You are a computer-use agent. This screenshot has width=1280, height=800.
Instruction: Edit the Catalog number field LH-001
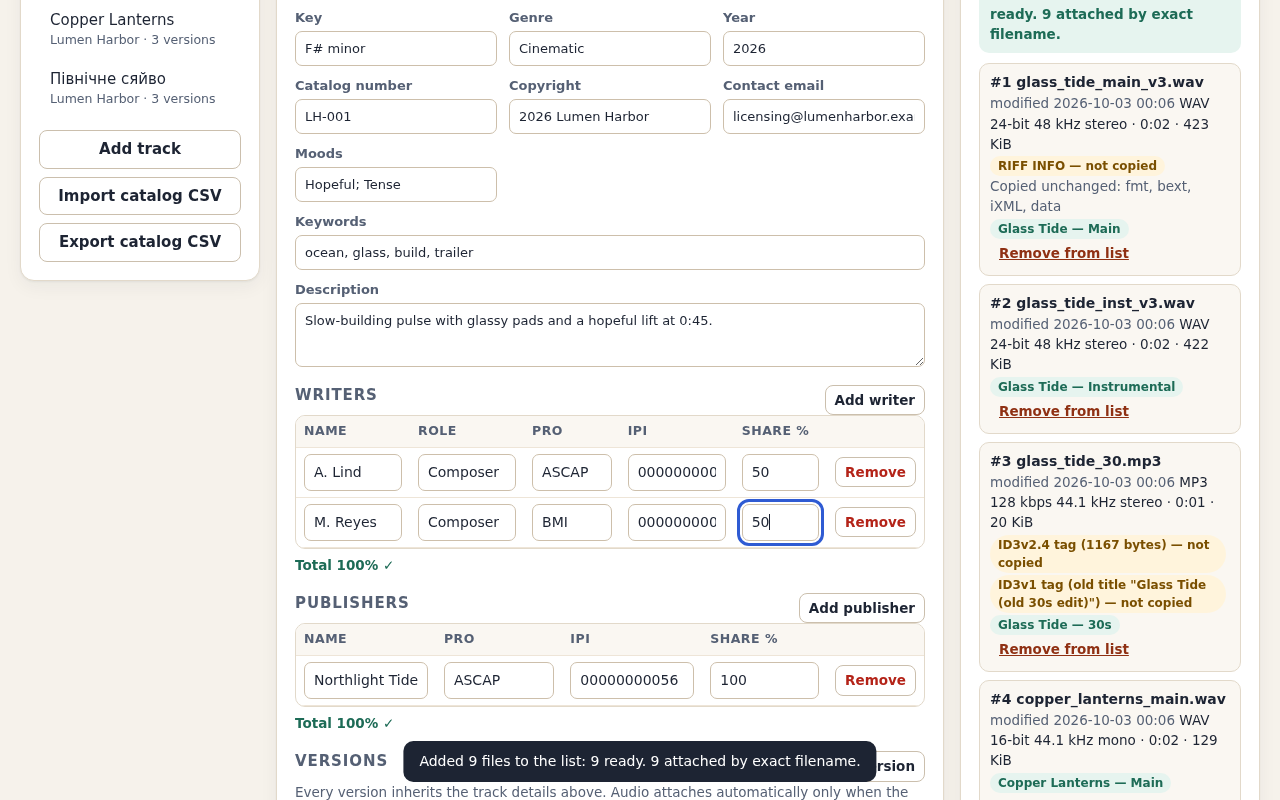pos(396,116)
